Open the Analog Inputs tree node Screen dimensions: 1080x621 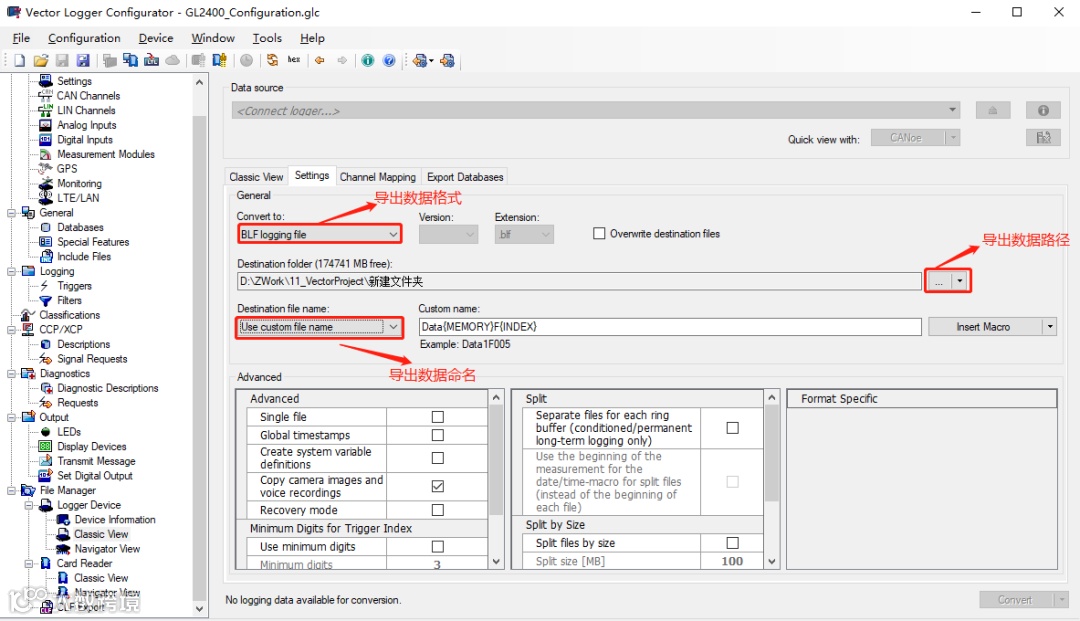click(x=87, y=125)
